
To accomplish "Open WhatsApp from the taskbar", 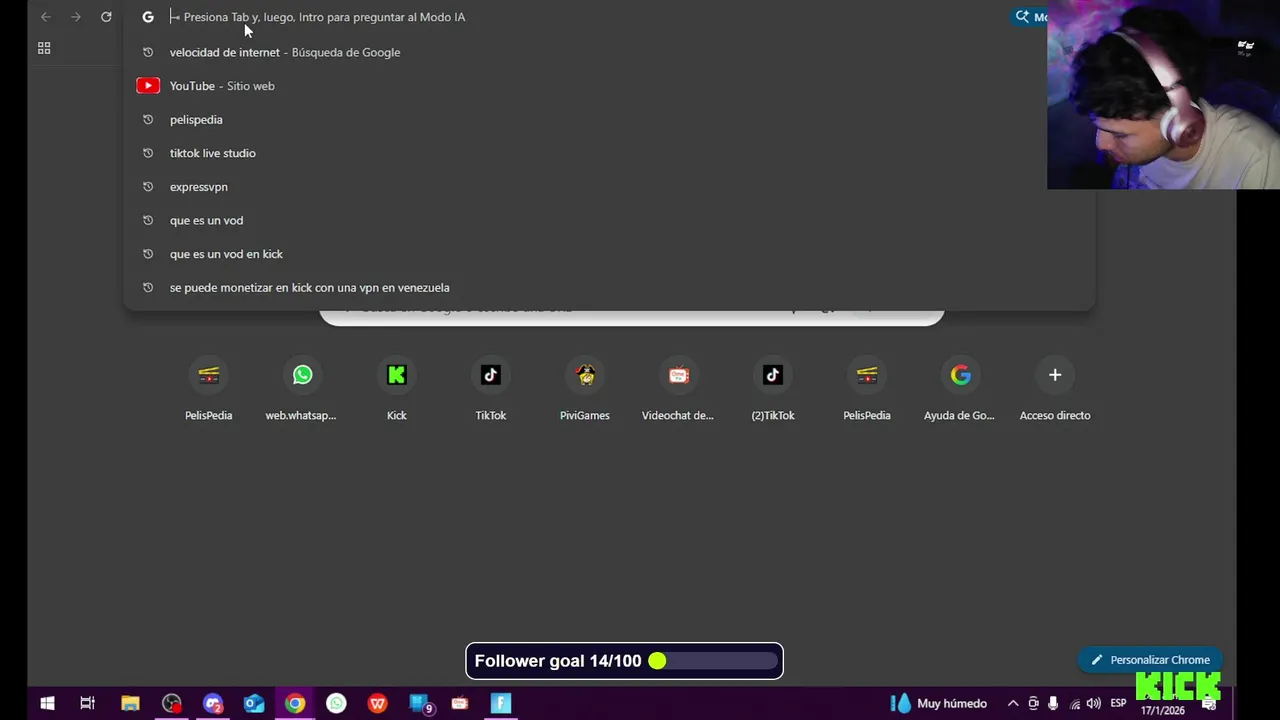I will 336,703.
